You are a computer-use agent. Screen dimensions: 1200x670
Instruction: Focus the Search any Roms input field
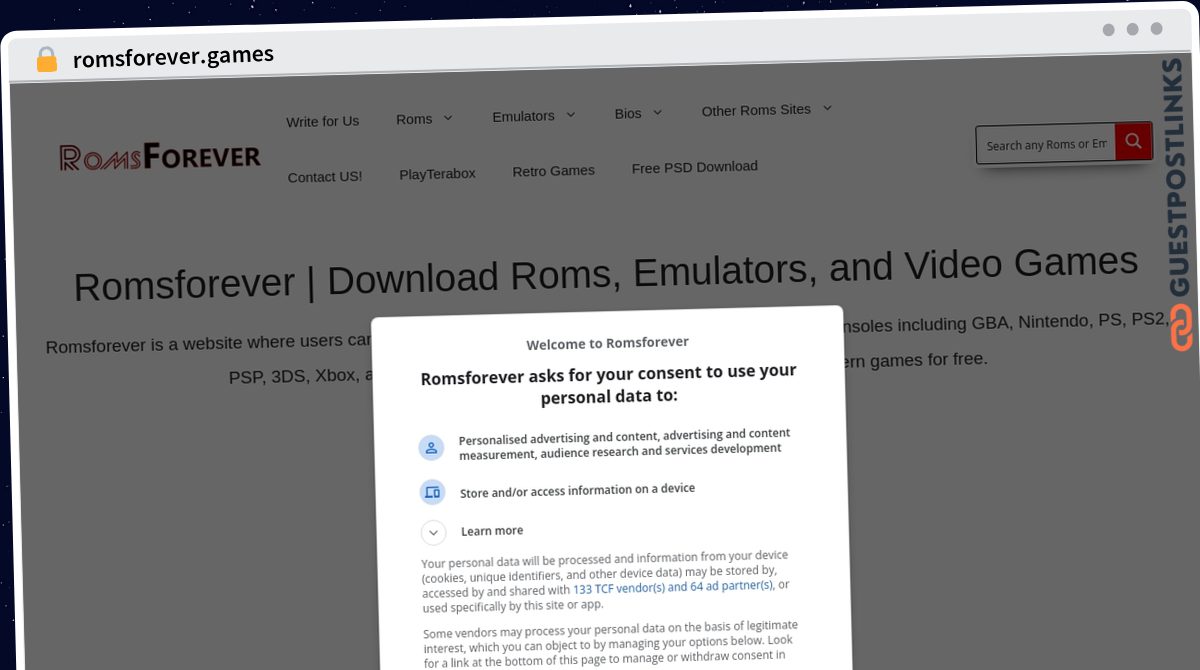[x=1046, y=145]
